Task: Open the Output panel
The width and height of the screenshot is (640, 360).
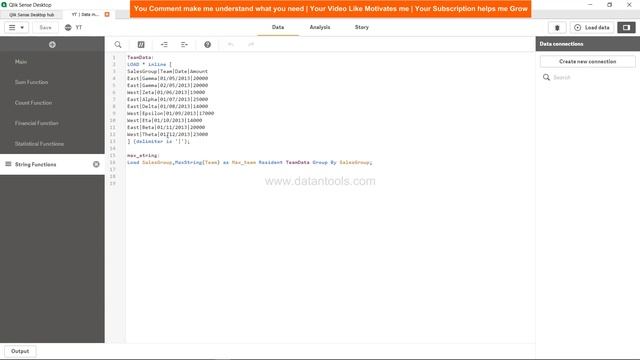Action: pyautogui.click(x=20, y=351)
